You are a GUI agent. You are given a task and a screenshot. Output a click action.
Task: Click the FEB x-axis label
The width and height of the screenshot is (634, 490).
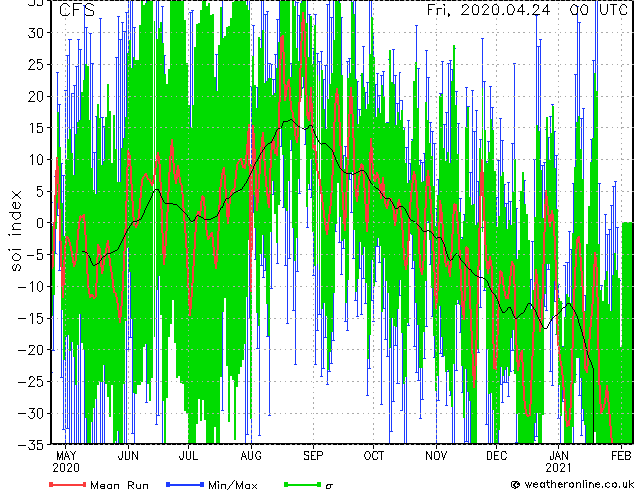point(621,456)
